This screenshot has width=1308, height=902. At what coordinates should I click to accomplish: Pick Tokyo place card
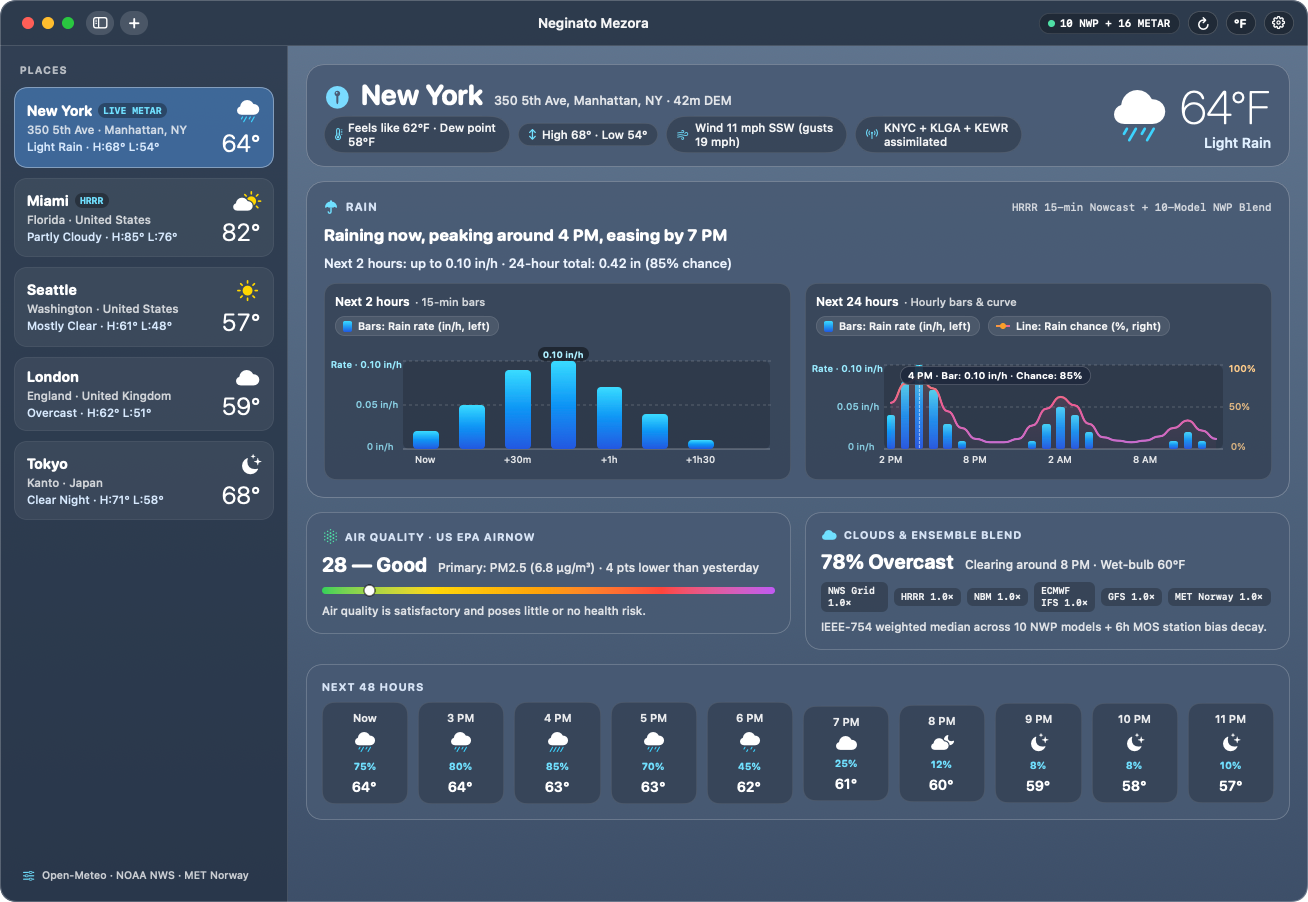click(144, 482)
